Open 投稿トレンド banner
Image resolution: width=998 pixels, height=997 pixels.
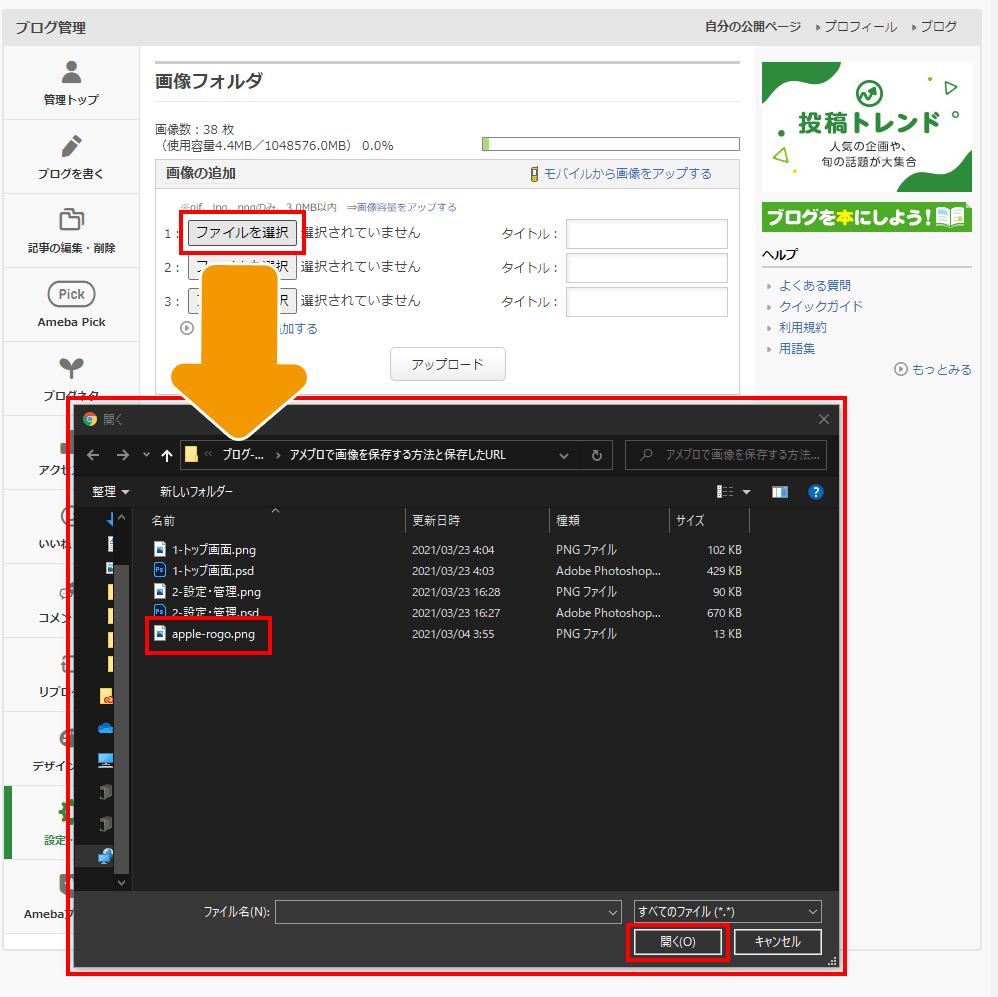(866, 127)
